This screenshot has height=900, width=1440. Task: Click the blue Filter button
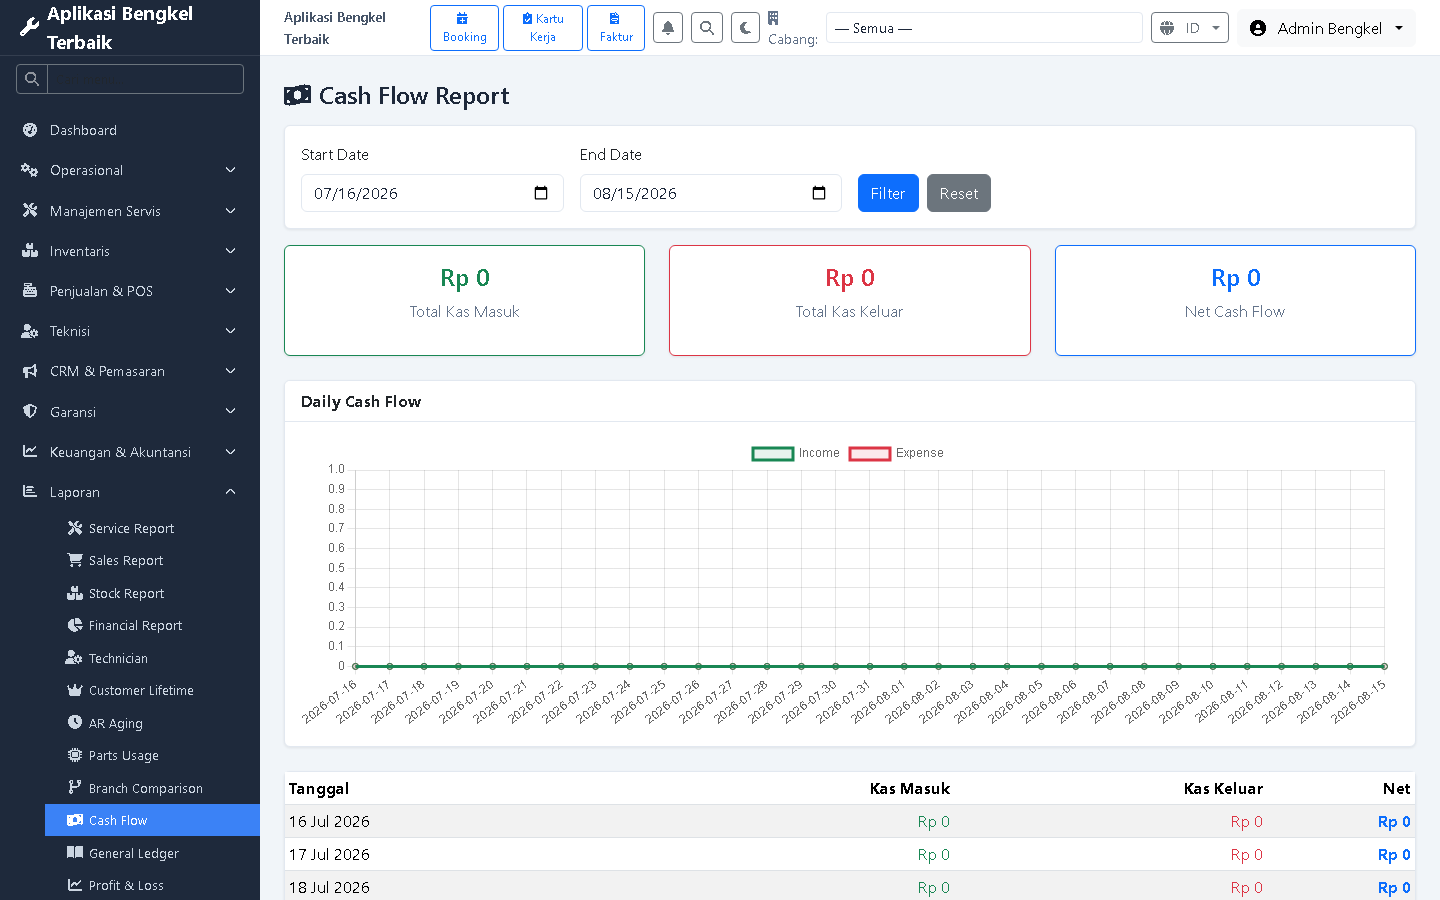[888, 193]
